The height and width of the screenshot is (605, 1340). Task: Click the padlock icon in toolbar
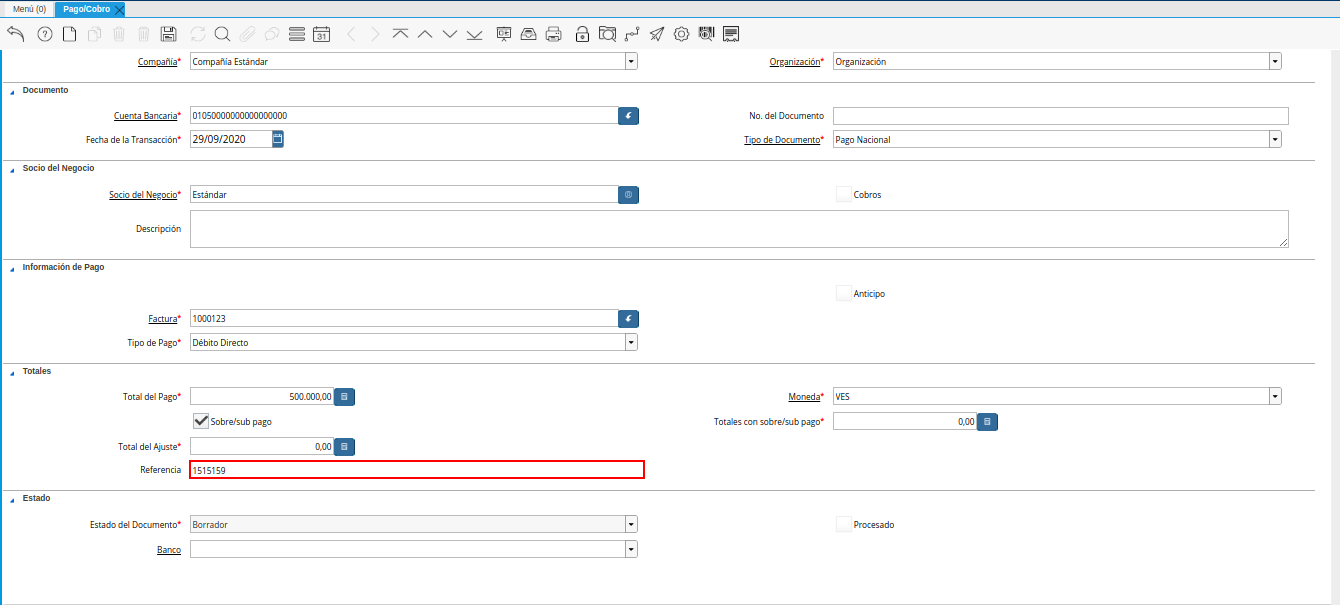pos(582,34)
